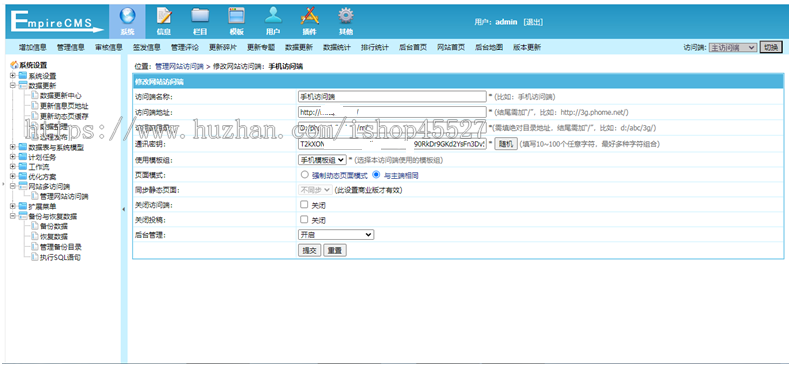Image resolution: width=791 pixels, height=366 pixels.
Task: Open 管理评论 in the submenu bar
Action: [185, 47]
